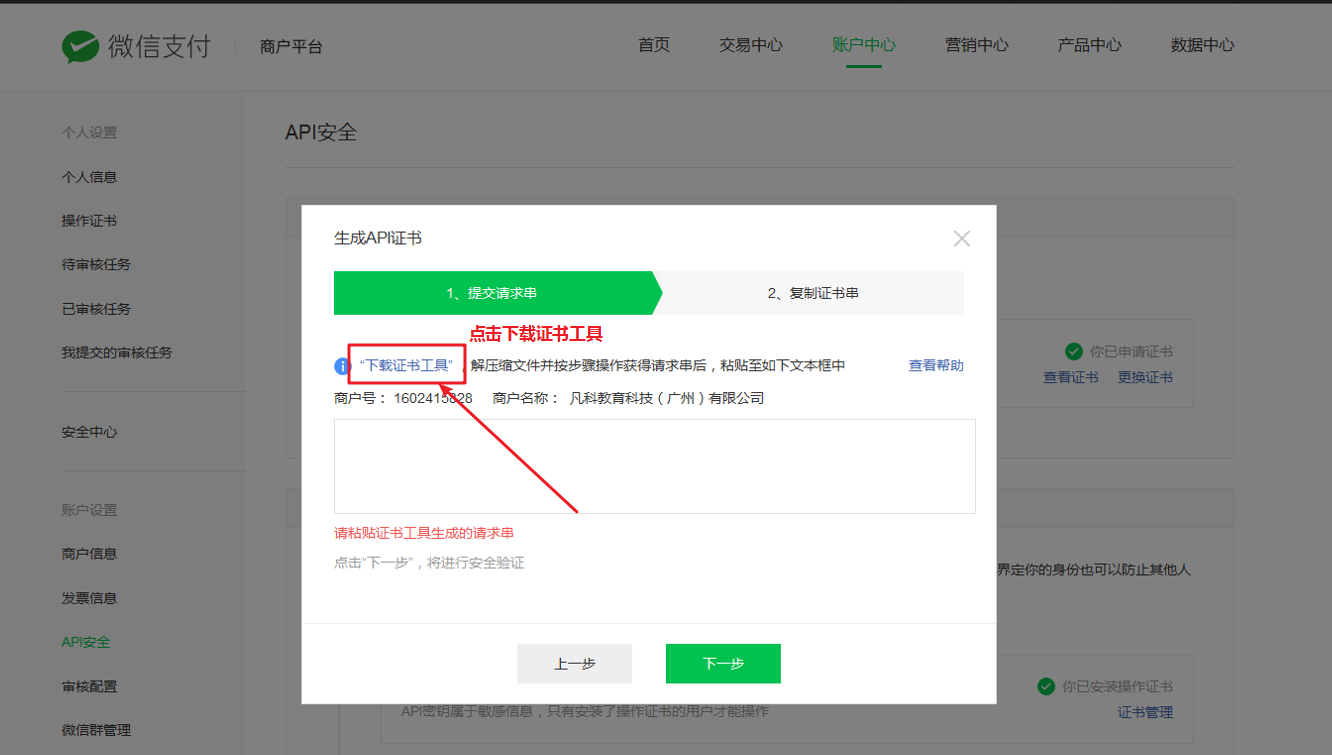Click inside the request string text box

(655, 466)
